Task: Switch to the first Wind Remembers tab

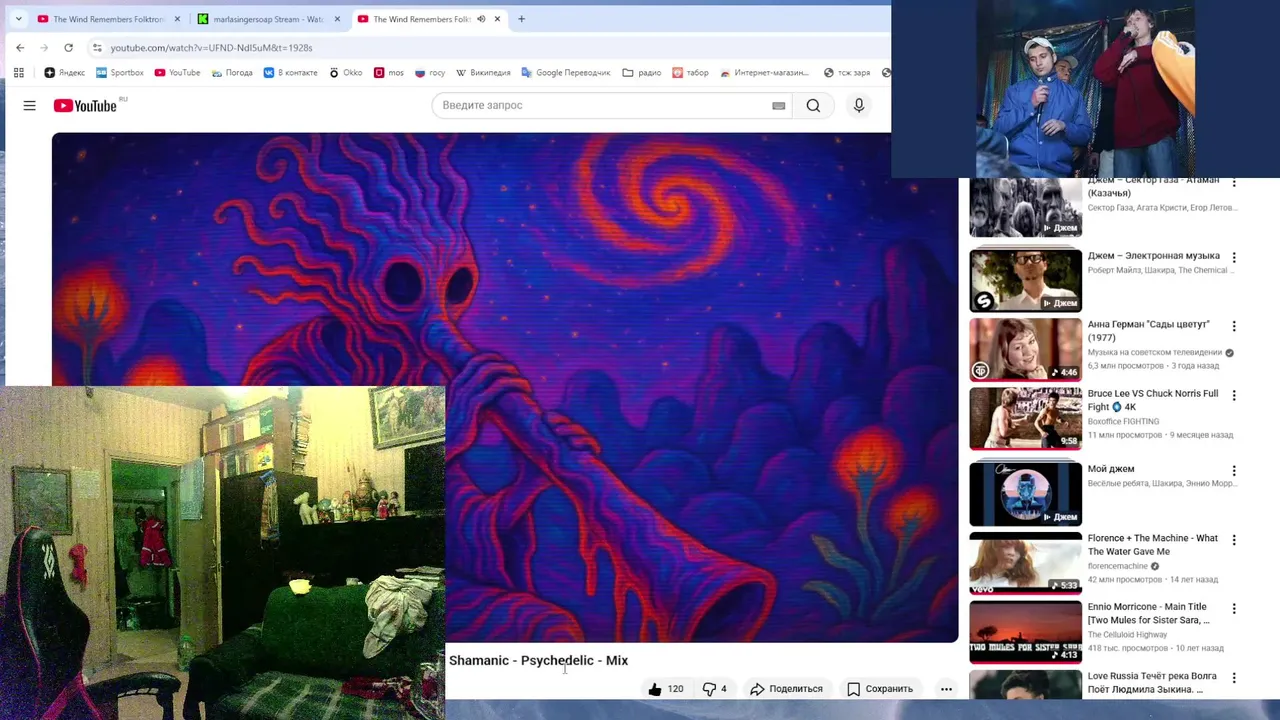Action: (109, 19)
